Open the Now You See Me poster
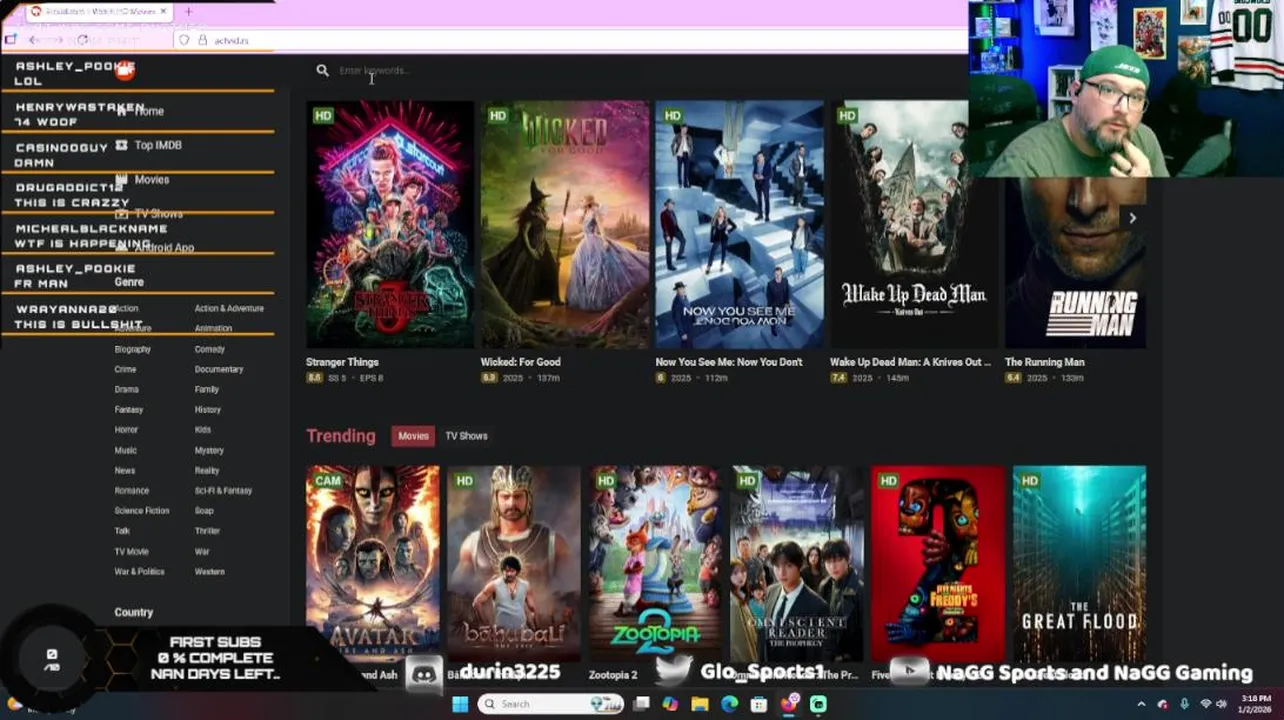Image resolution: width=1284 pixels, height=720 pixels. tap(739, 224)
